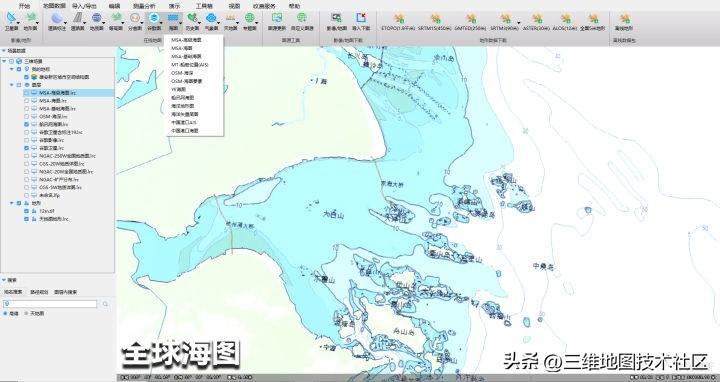Click the satellite map icon in the ribbon

pyautogui.click(x=11, y=18)
